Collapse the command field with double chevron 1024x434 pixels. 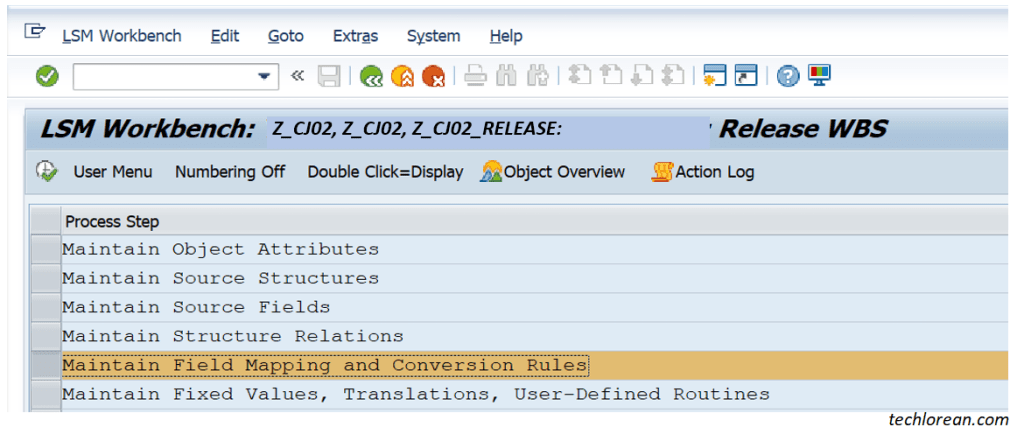click(x=297, y=76)
